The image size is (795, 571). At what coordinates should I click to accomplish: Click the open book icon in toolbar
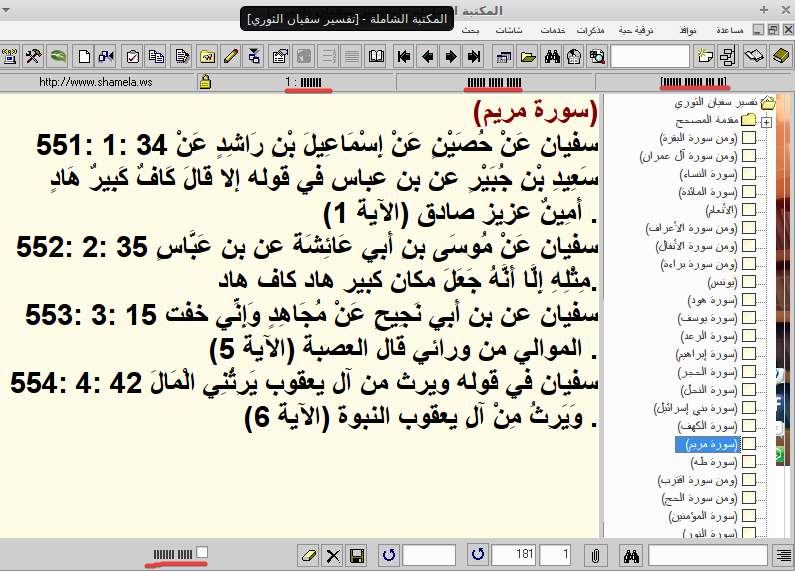coord(377,56)
